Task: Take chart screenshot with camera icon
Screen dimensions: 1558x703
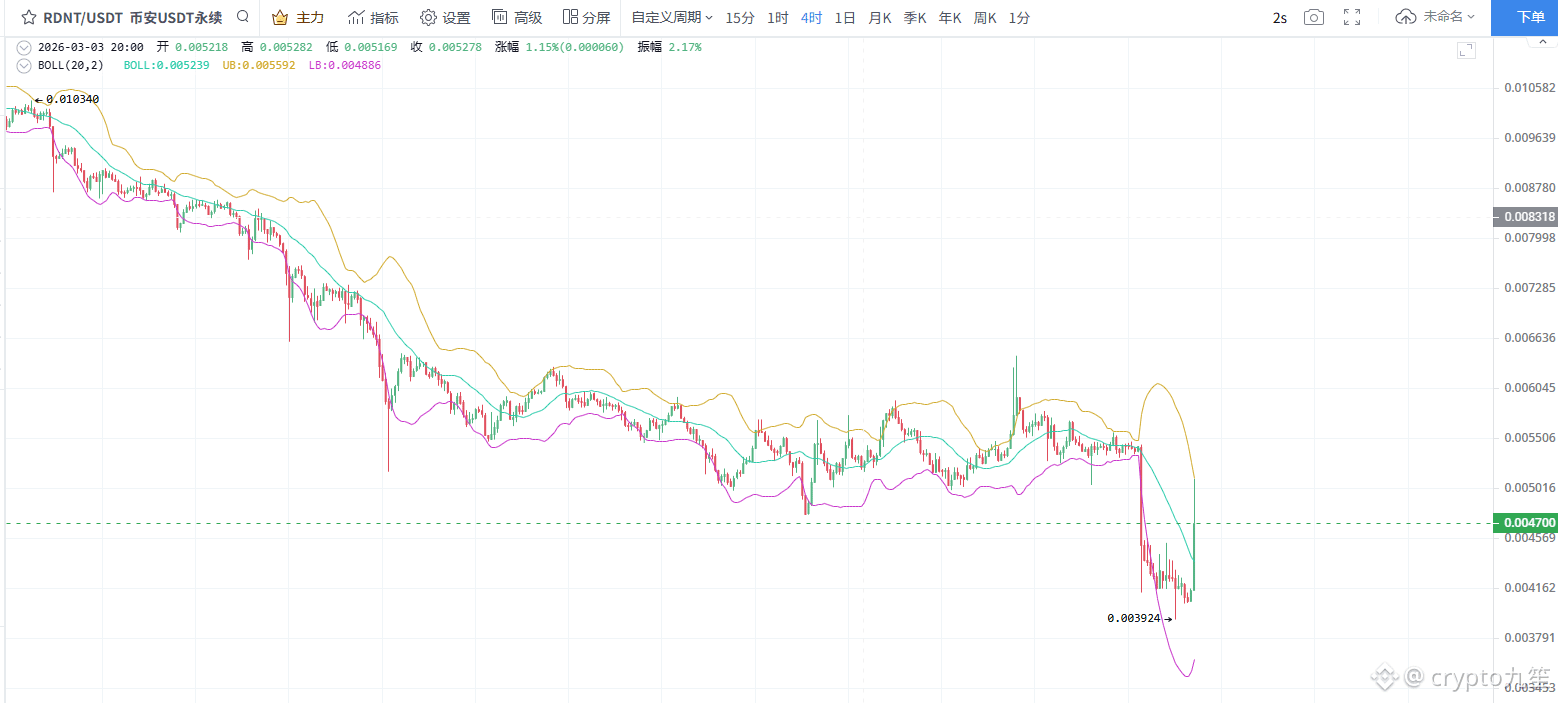Action: (1314, 17)
